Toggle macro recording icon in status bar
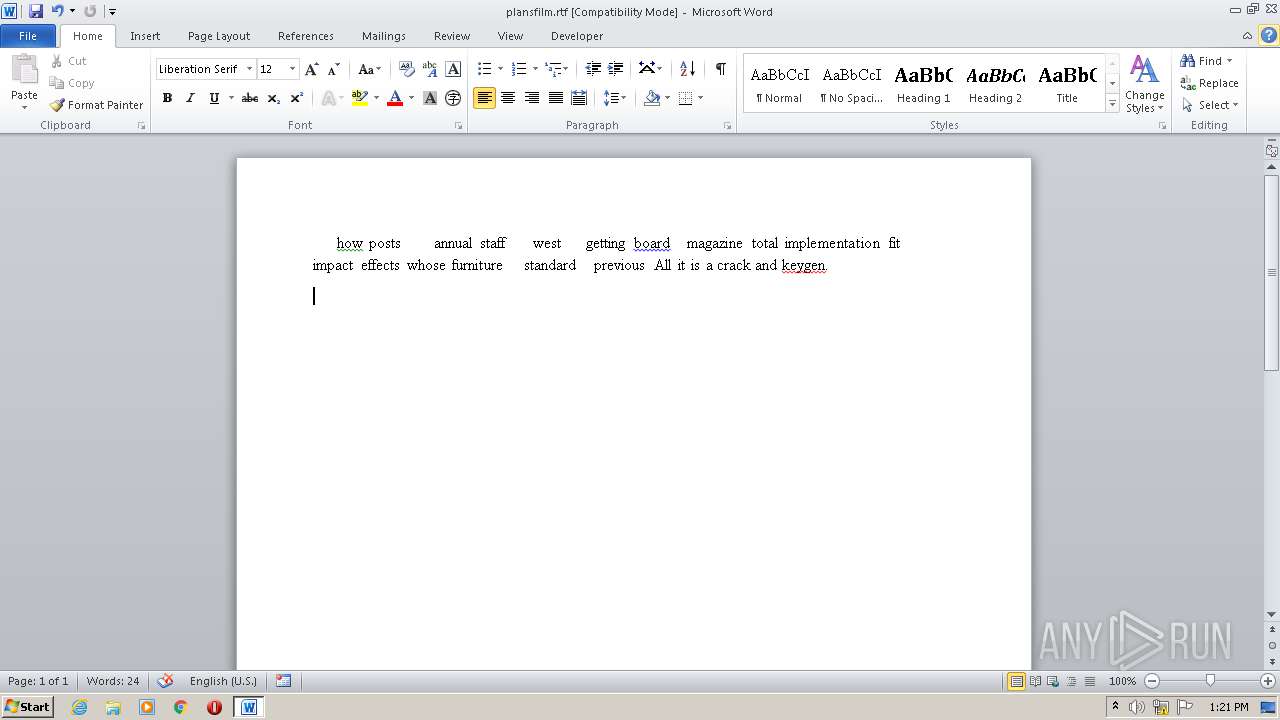Image resolution: width=1280 pixels, height=720 pixels. (283, 681)
